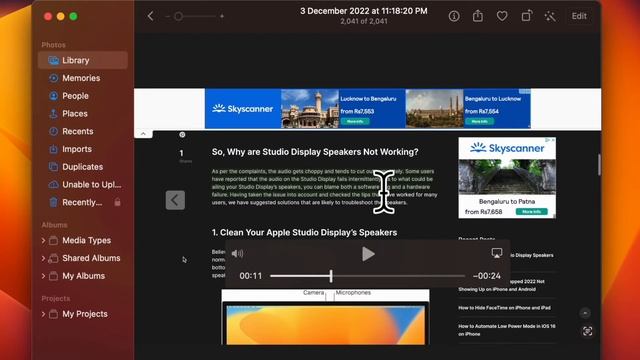Expand the Shared Albums group
The width and height of the screenshot is (640, 360).
43,258
